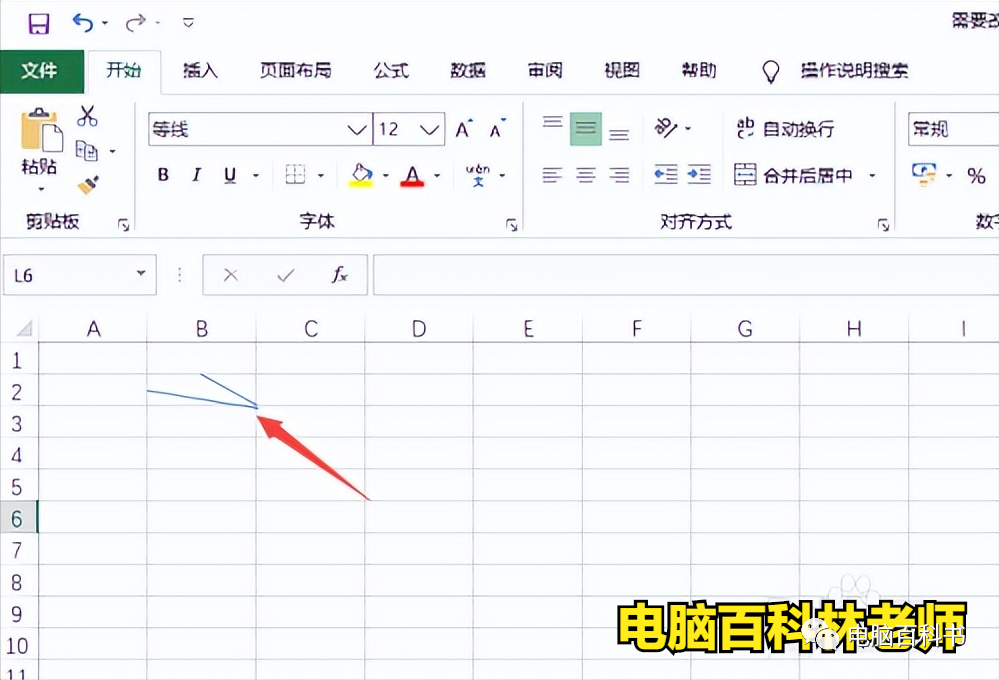Click the accounting number format icon
The image size is (999, 680).
click(924, 175)
